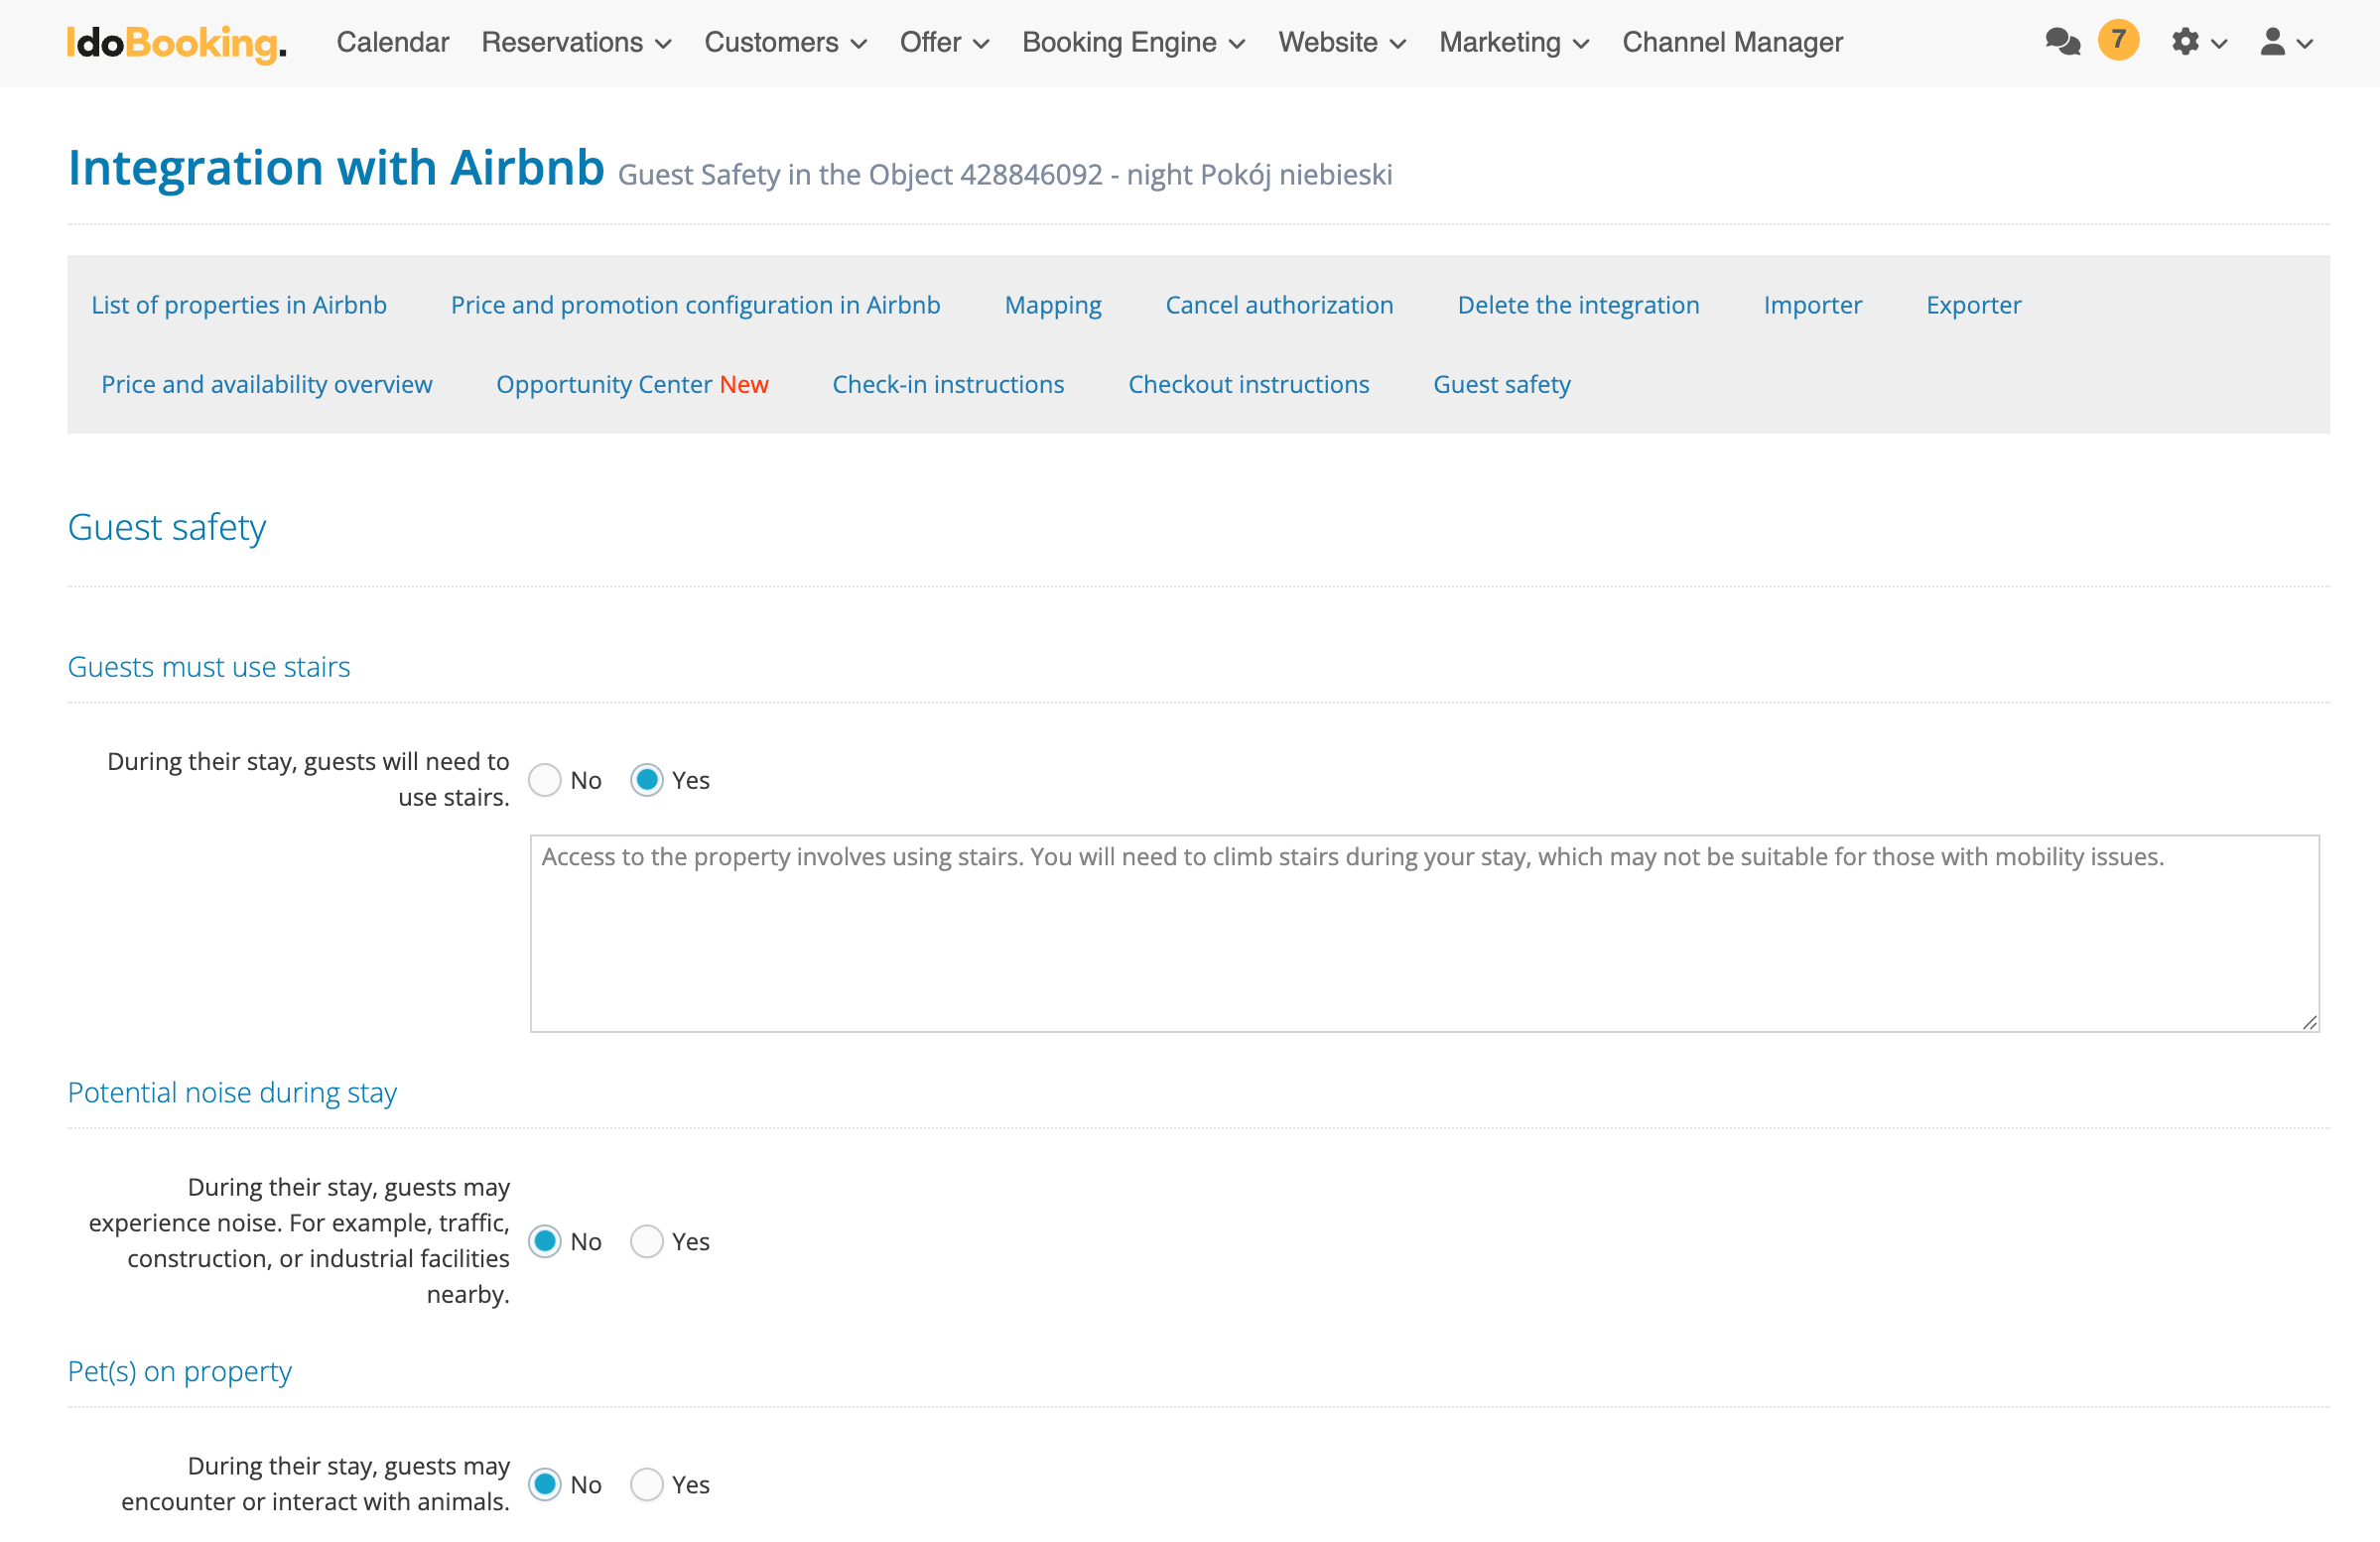This screenshot has width=2380, height=1542.
Task: Select Yes for pets on property
Action: point(647,1484)
